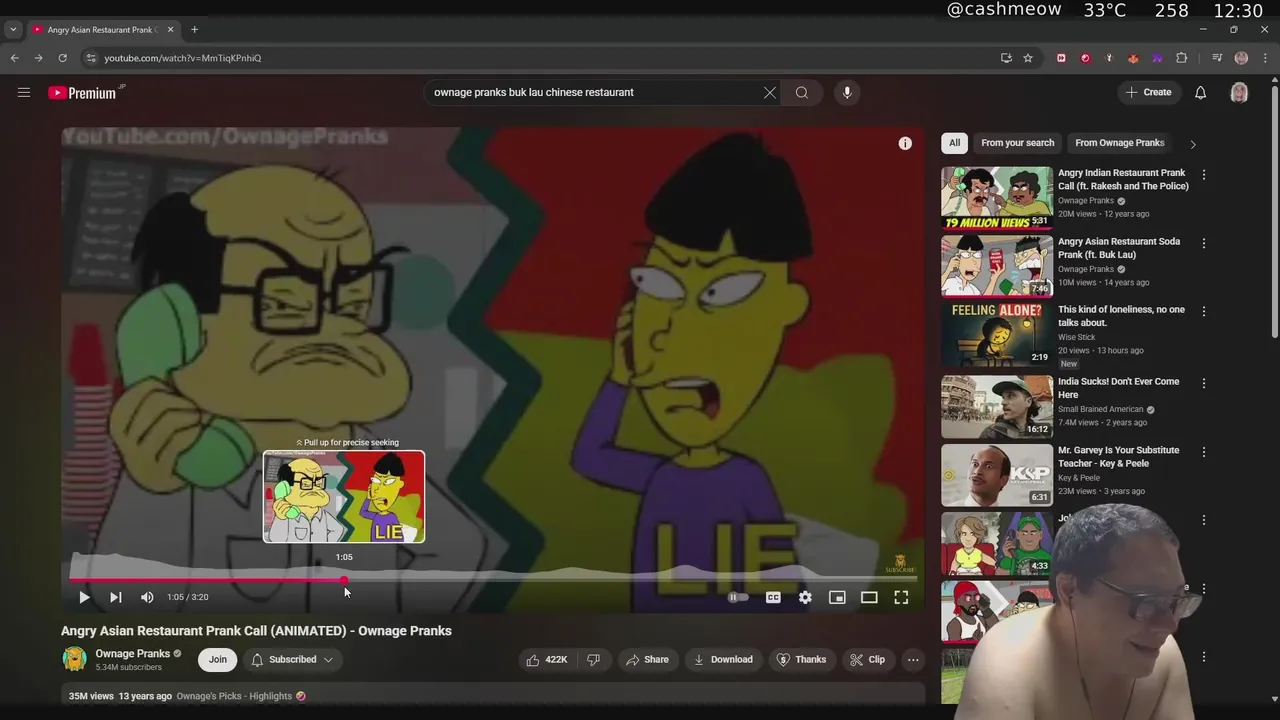
Task: Open Mr. Garvey Substitute Teacher video title
Action: 1118,457
